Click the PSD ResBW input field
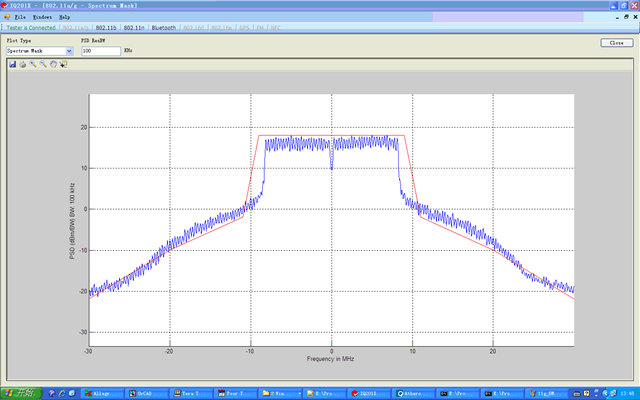The height and width of the screenshot is (400, 640). 100,50
